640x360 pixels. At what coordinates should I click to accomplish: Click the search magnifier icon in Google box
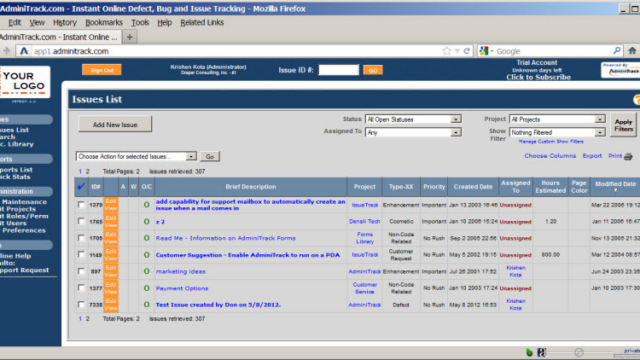pyautogui.click(x=617, y=51)
